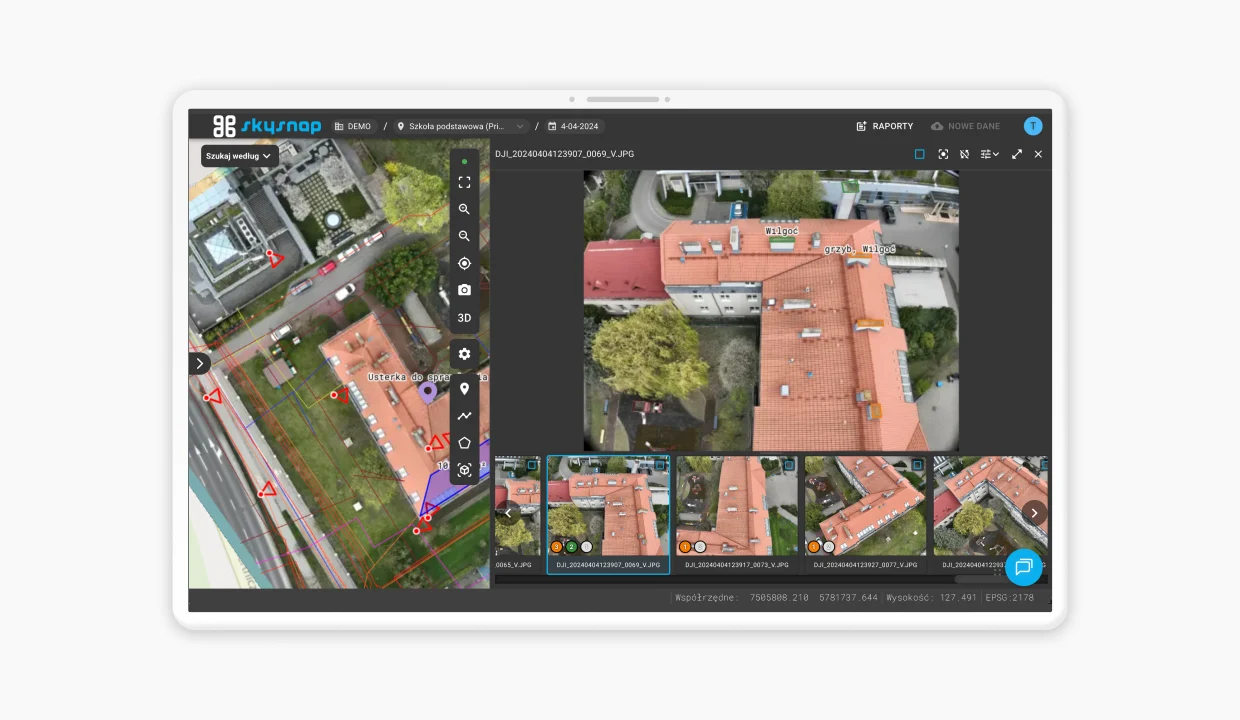
Task: Switch the map to 3D view
Action: coord(464,318)
